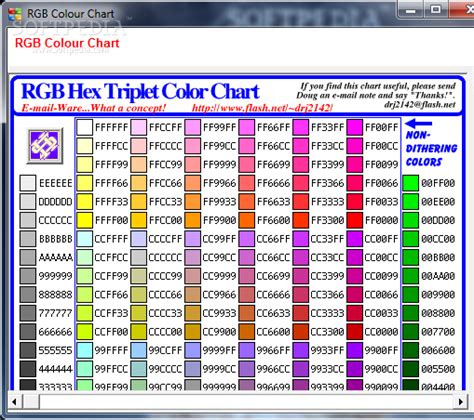Screen dimensions: 474x420
Task: Pick the FFFF00 yellow swatch
Action: coord(85,220)
